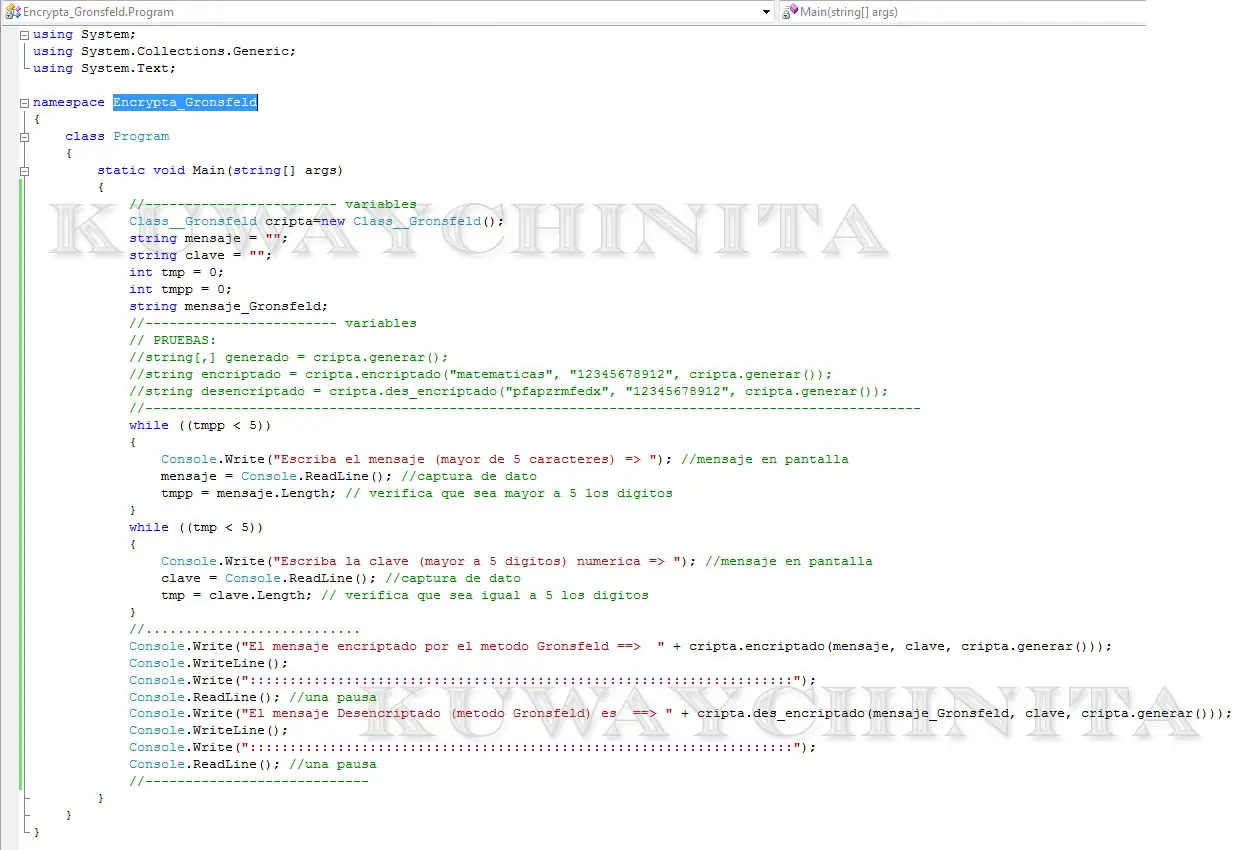1239x850 pixels.
Task: Click the 'int tmp = 0;' line
Action: [177, 272]
